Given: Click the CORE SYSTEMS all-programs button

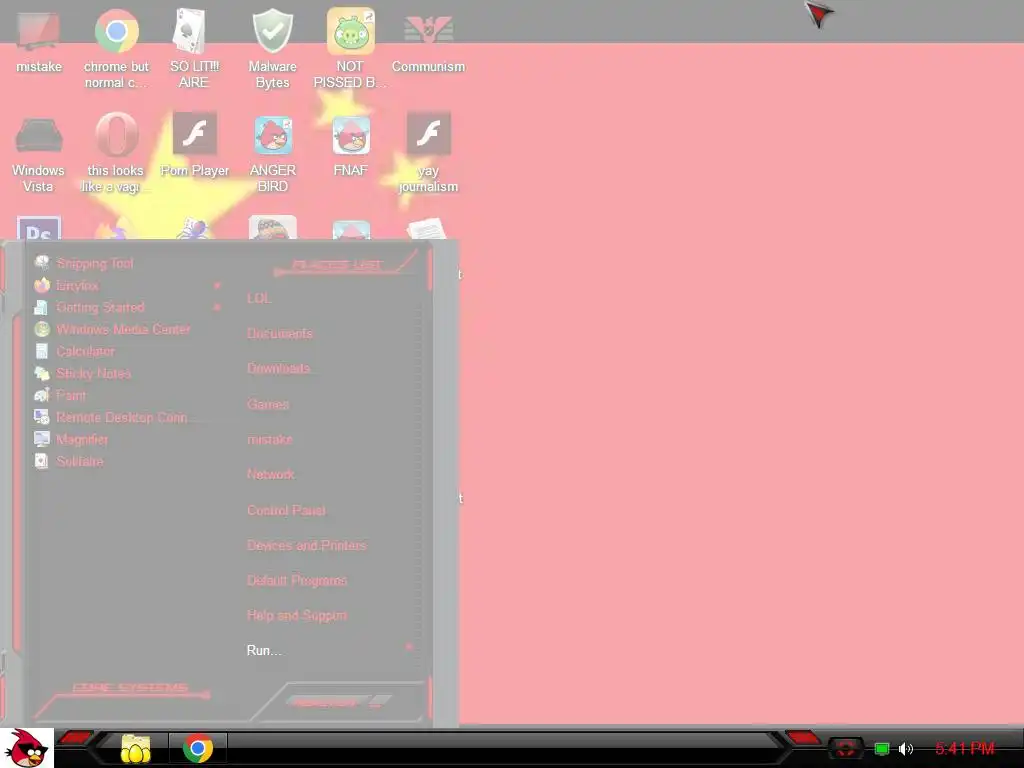Looking at the screenshot, I should (x=130, y=688).
